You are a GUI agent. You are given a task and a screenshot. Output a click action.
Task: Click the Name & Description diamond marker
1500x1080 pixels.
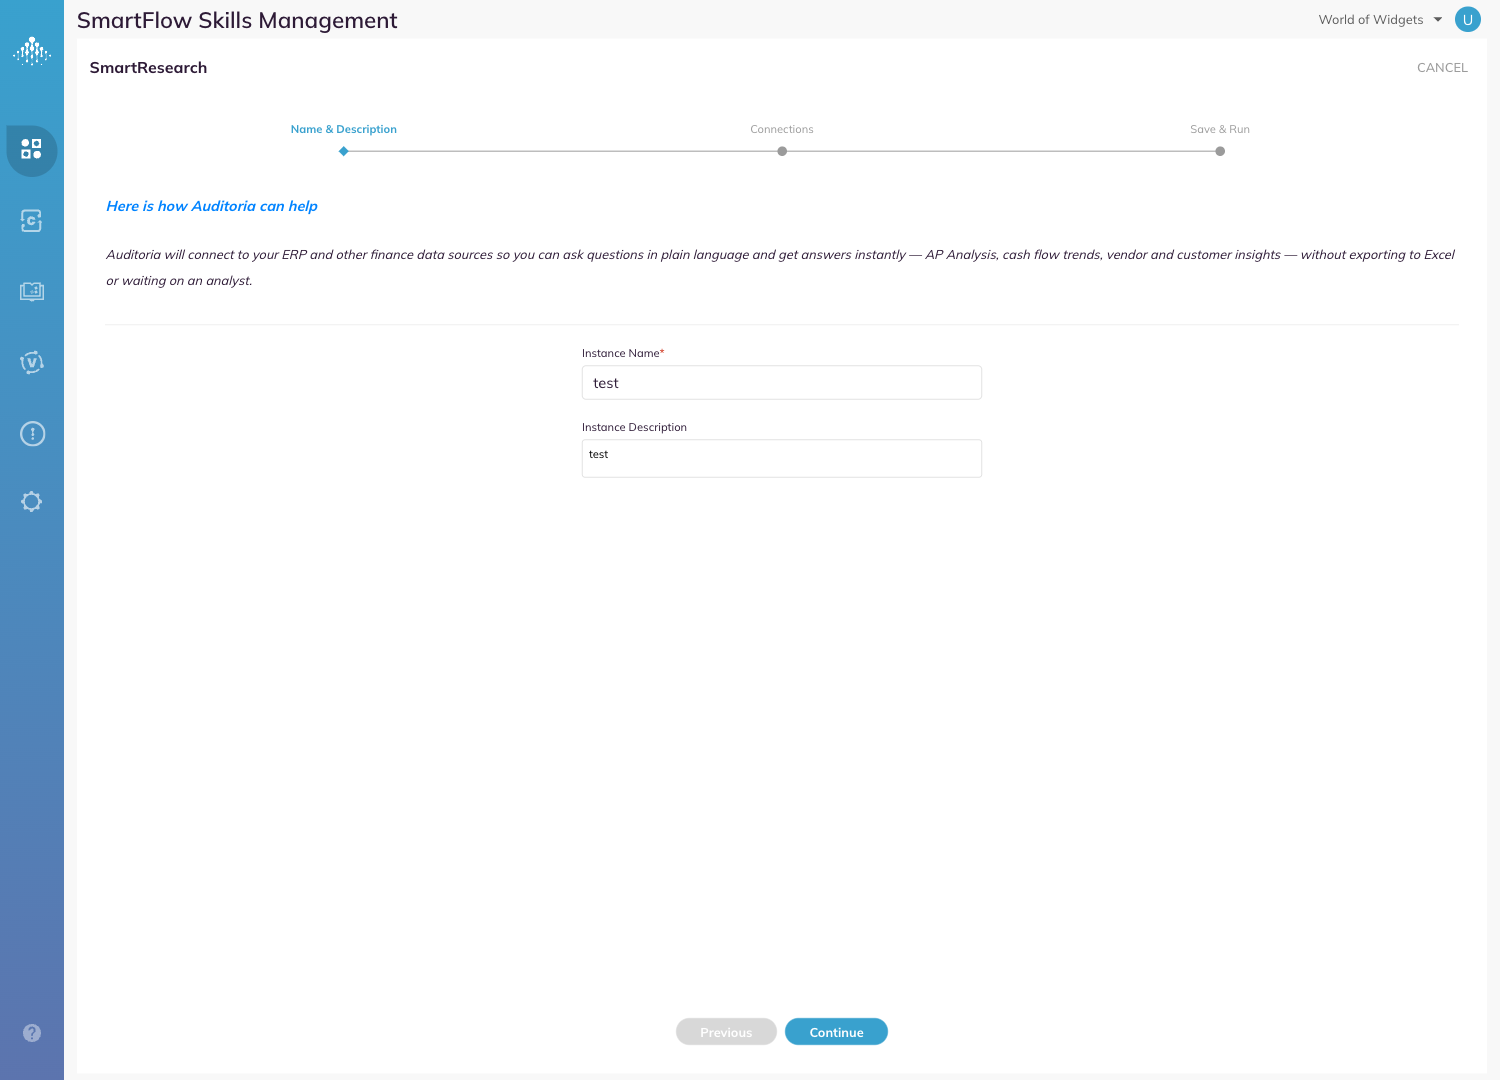pos(344,152)
